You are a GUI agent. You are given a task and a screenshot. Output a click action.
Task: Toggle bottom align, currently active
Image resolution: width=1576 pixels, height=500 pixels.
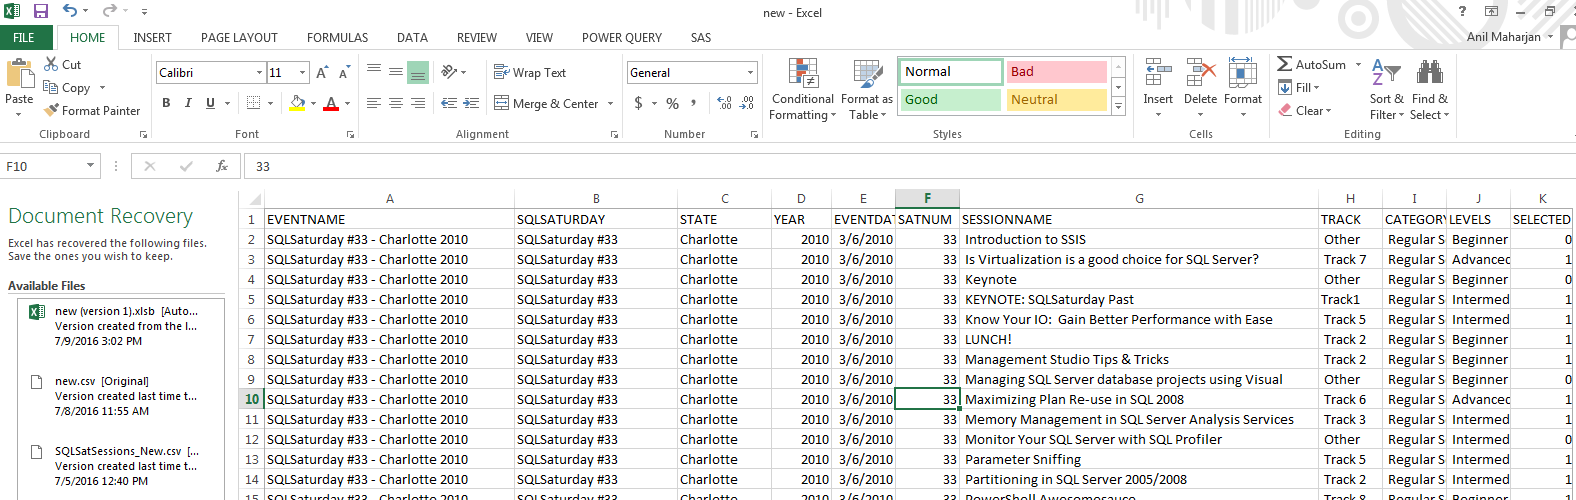click(x=418, y=72)
